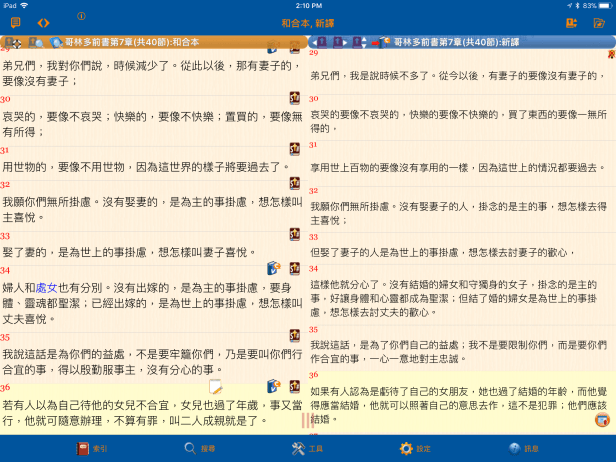616x462 pixels.
Task: Click the folder icon at top right corner
Action: pyautogui.click(x=599, y=23)
